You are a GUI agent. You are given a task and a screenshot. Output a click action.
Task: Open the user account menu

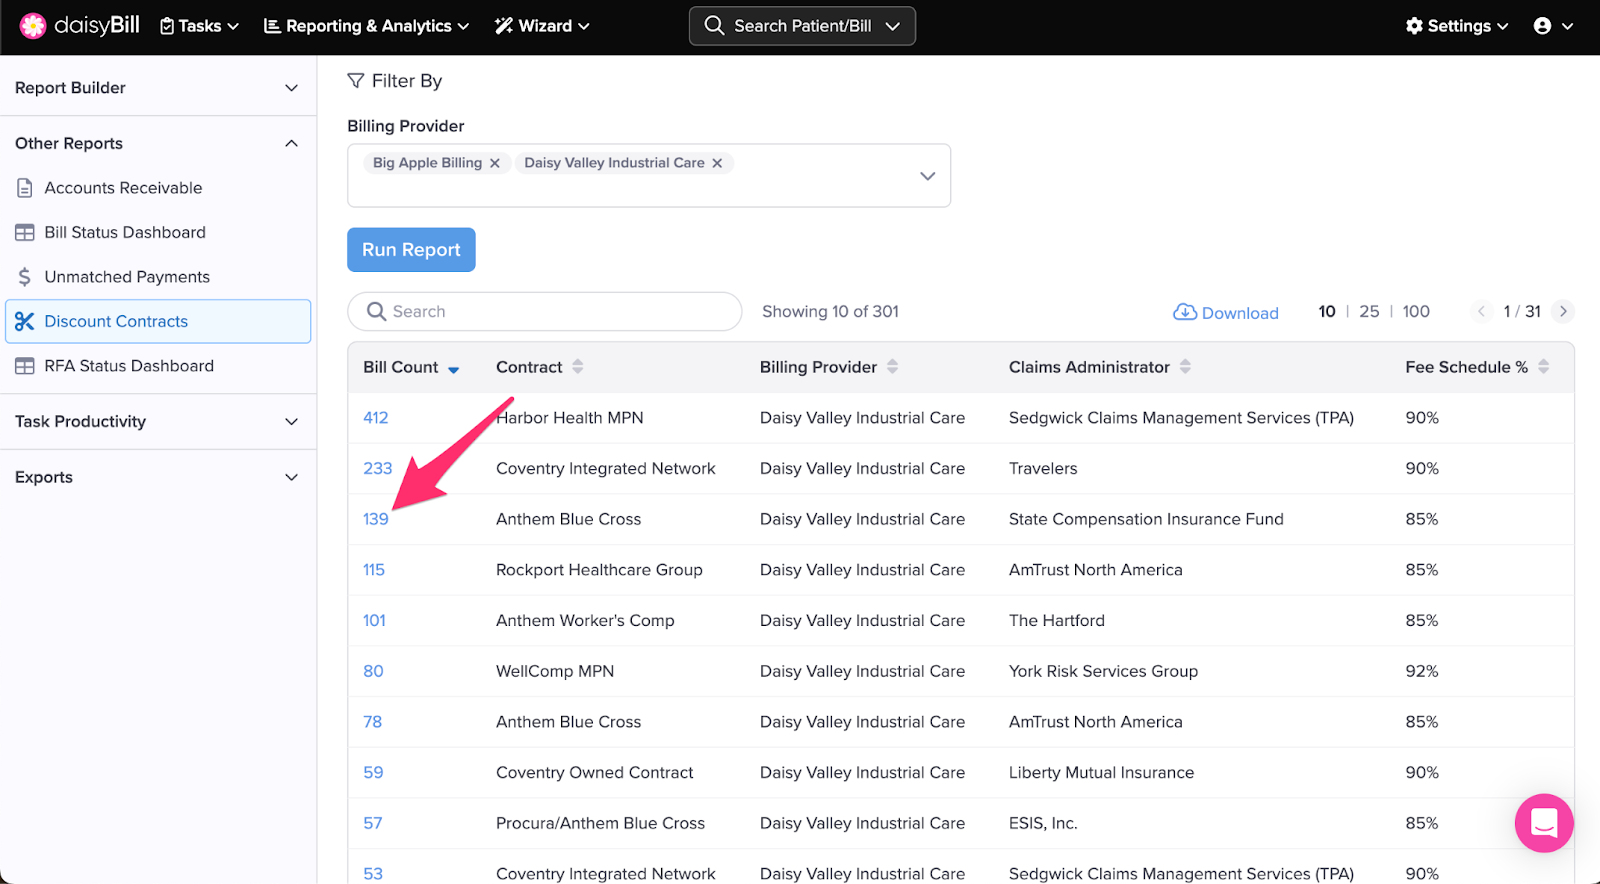1552,26
